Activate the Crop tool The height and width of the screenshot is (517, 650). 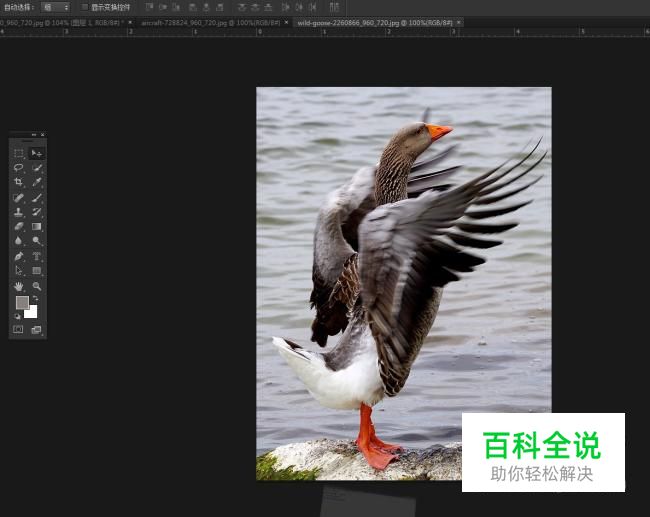[x=19, y=183]
